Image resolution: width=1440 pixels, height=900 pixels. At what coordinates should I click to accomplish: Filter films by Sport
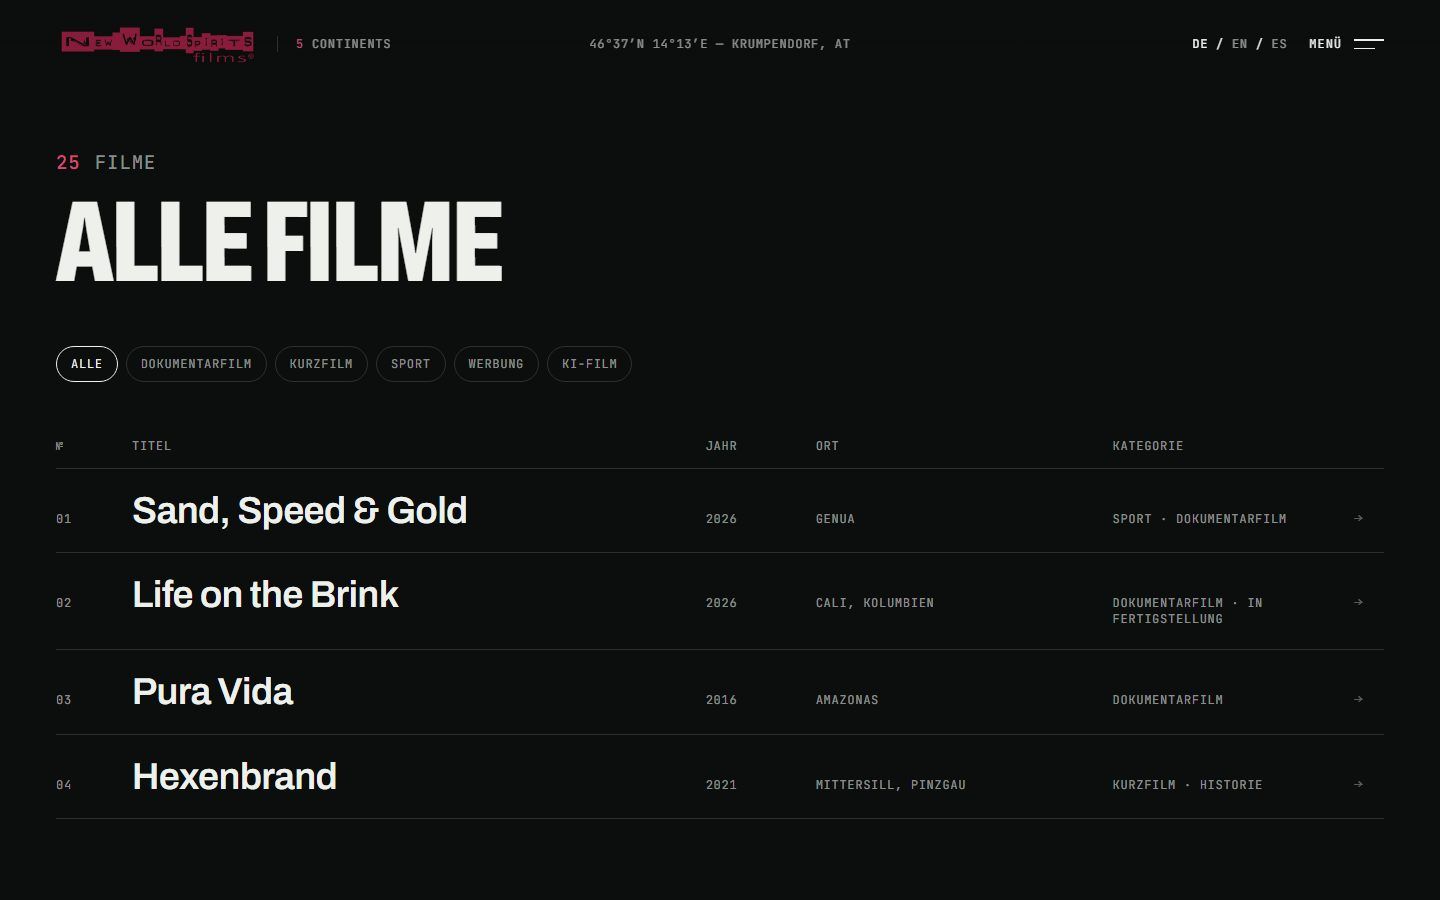point(411,364)
